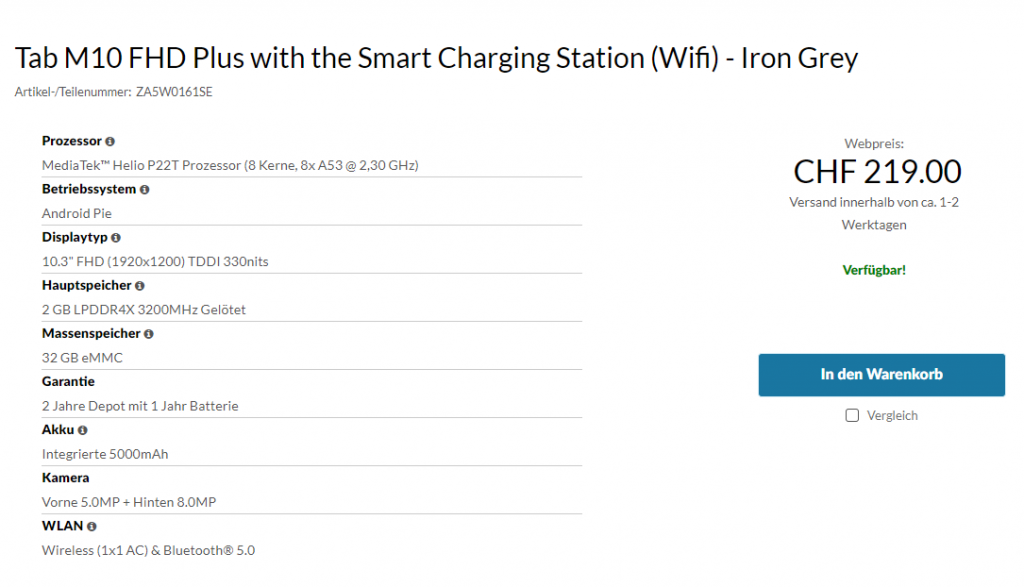Click the Verfügbar! availability text

click(875, 270)
